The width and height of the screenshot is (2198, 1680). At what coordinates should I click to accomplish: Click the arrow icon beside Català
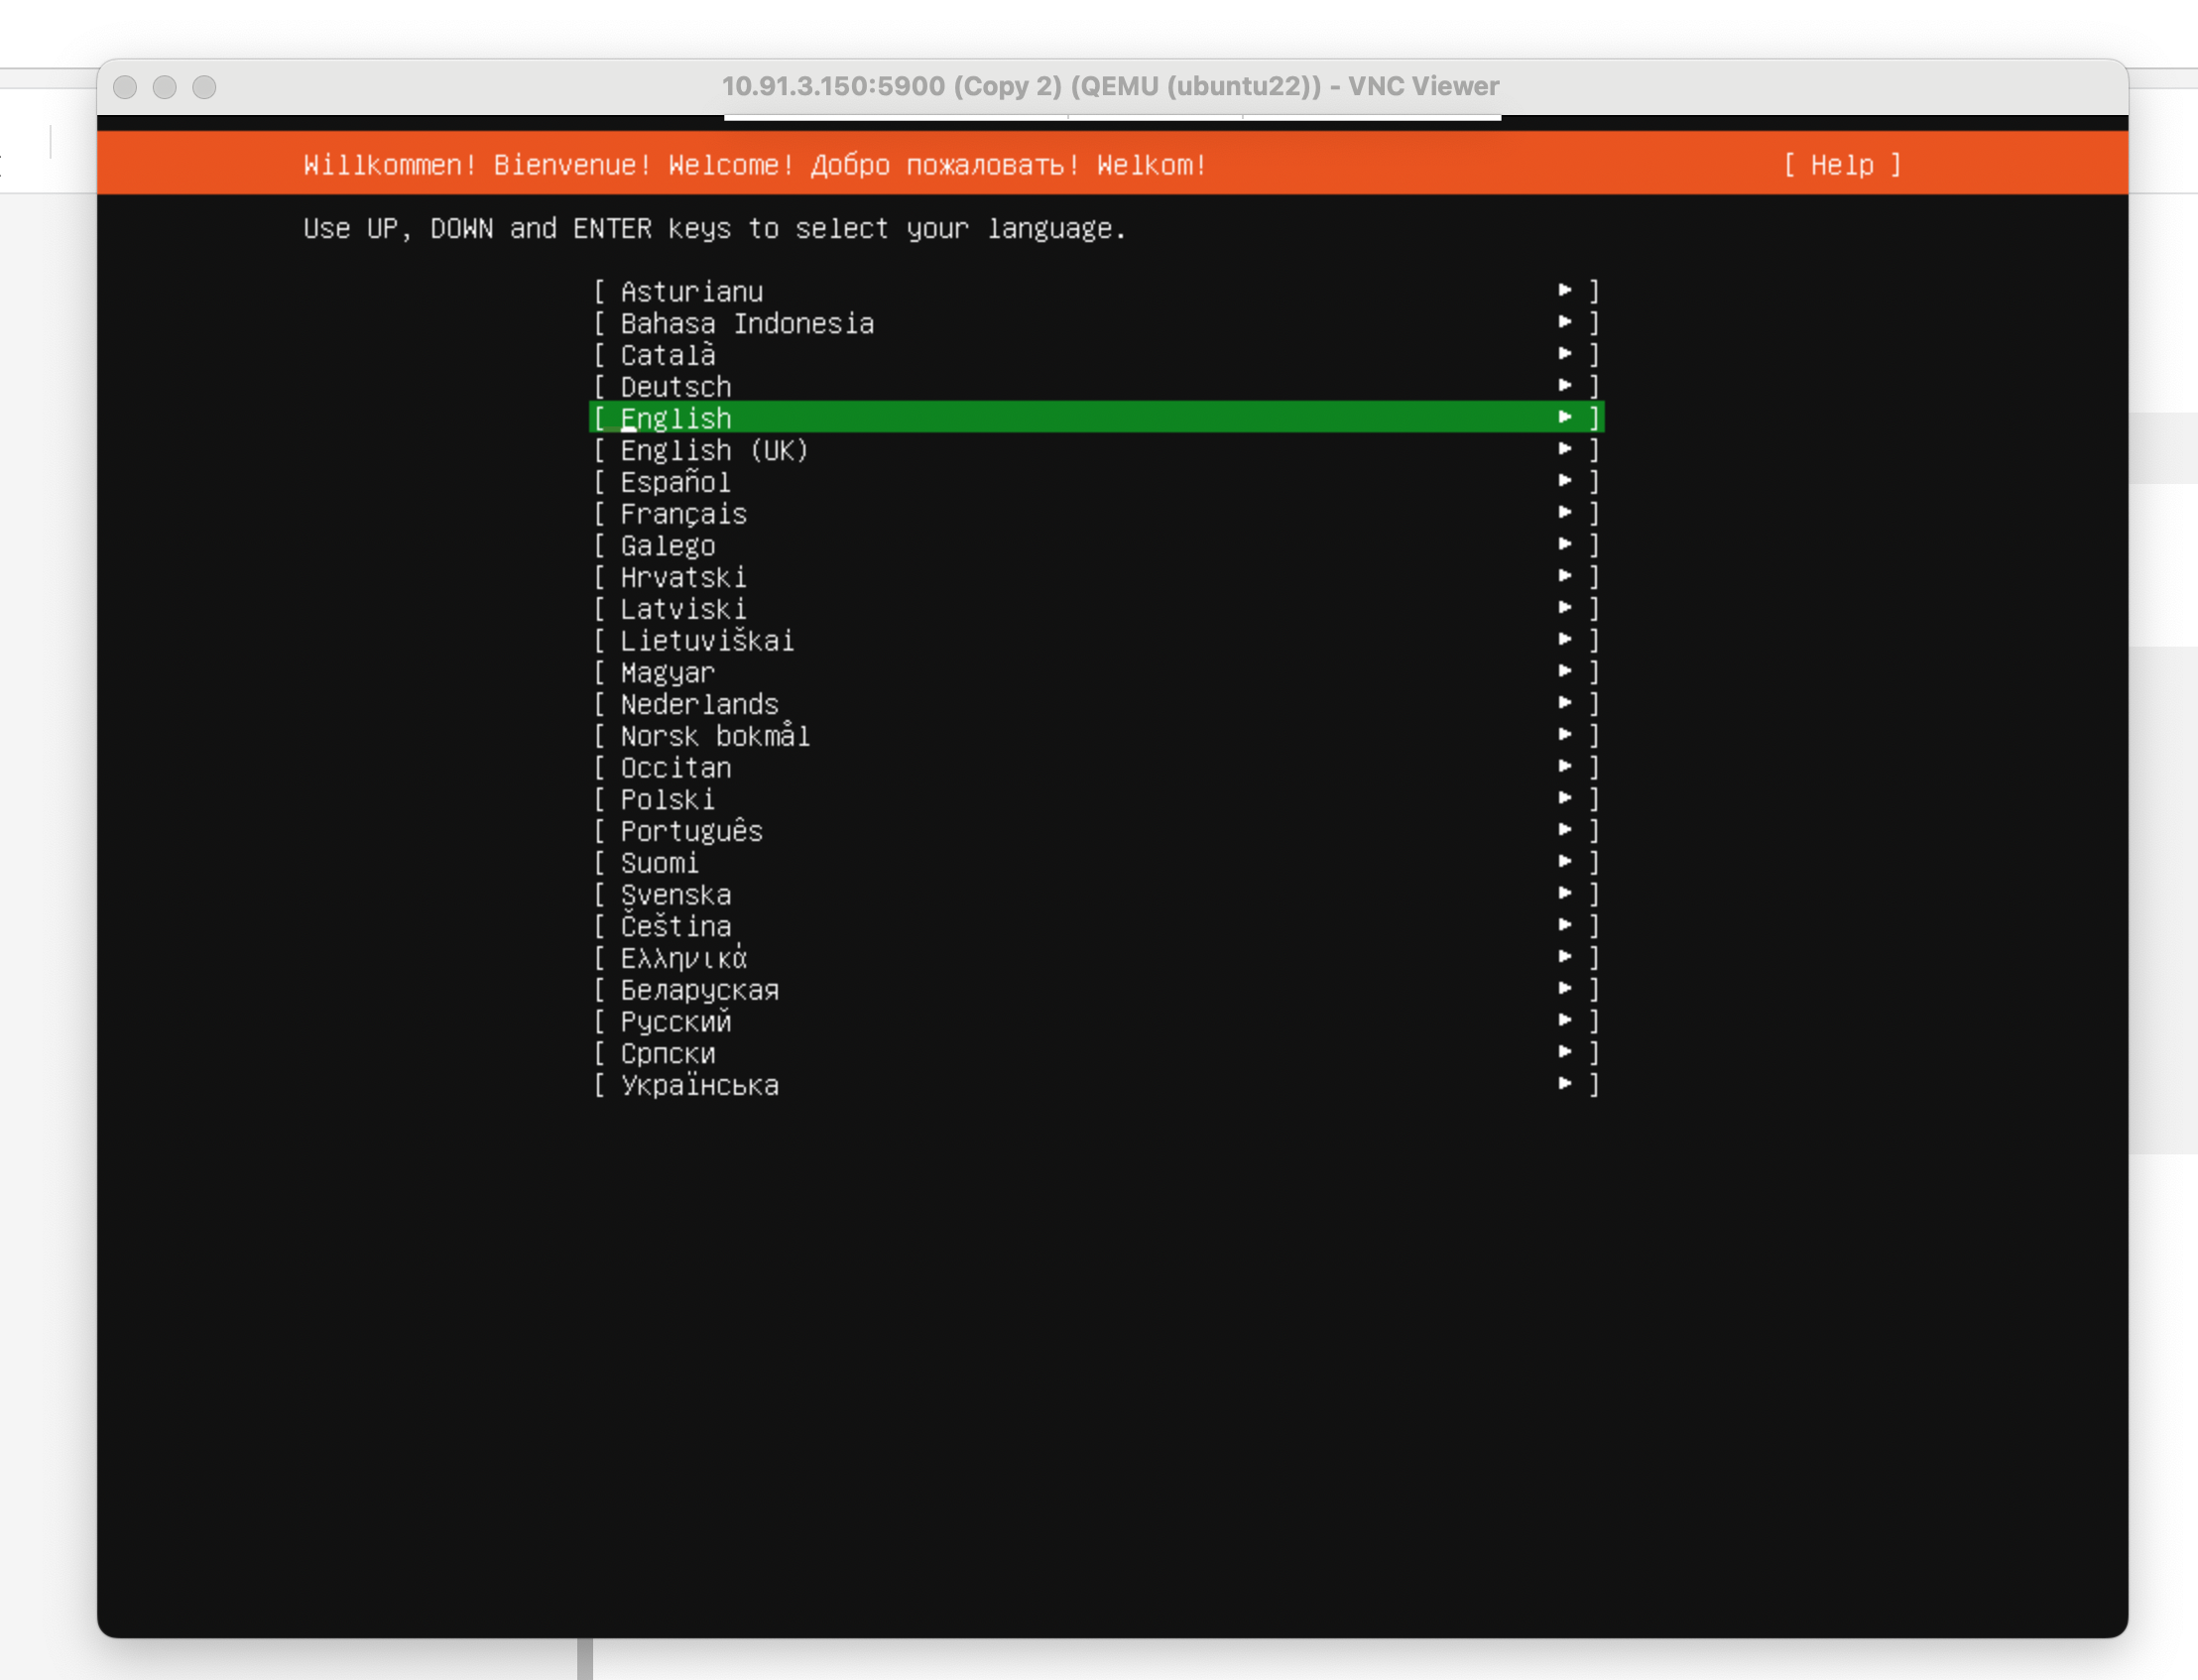coord(1565,353)
